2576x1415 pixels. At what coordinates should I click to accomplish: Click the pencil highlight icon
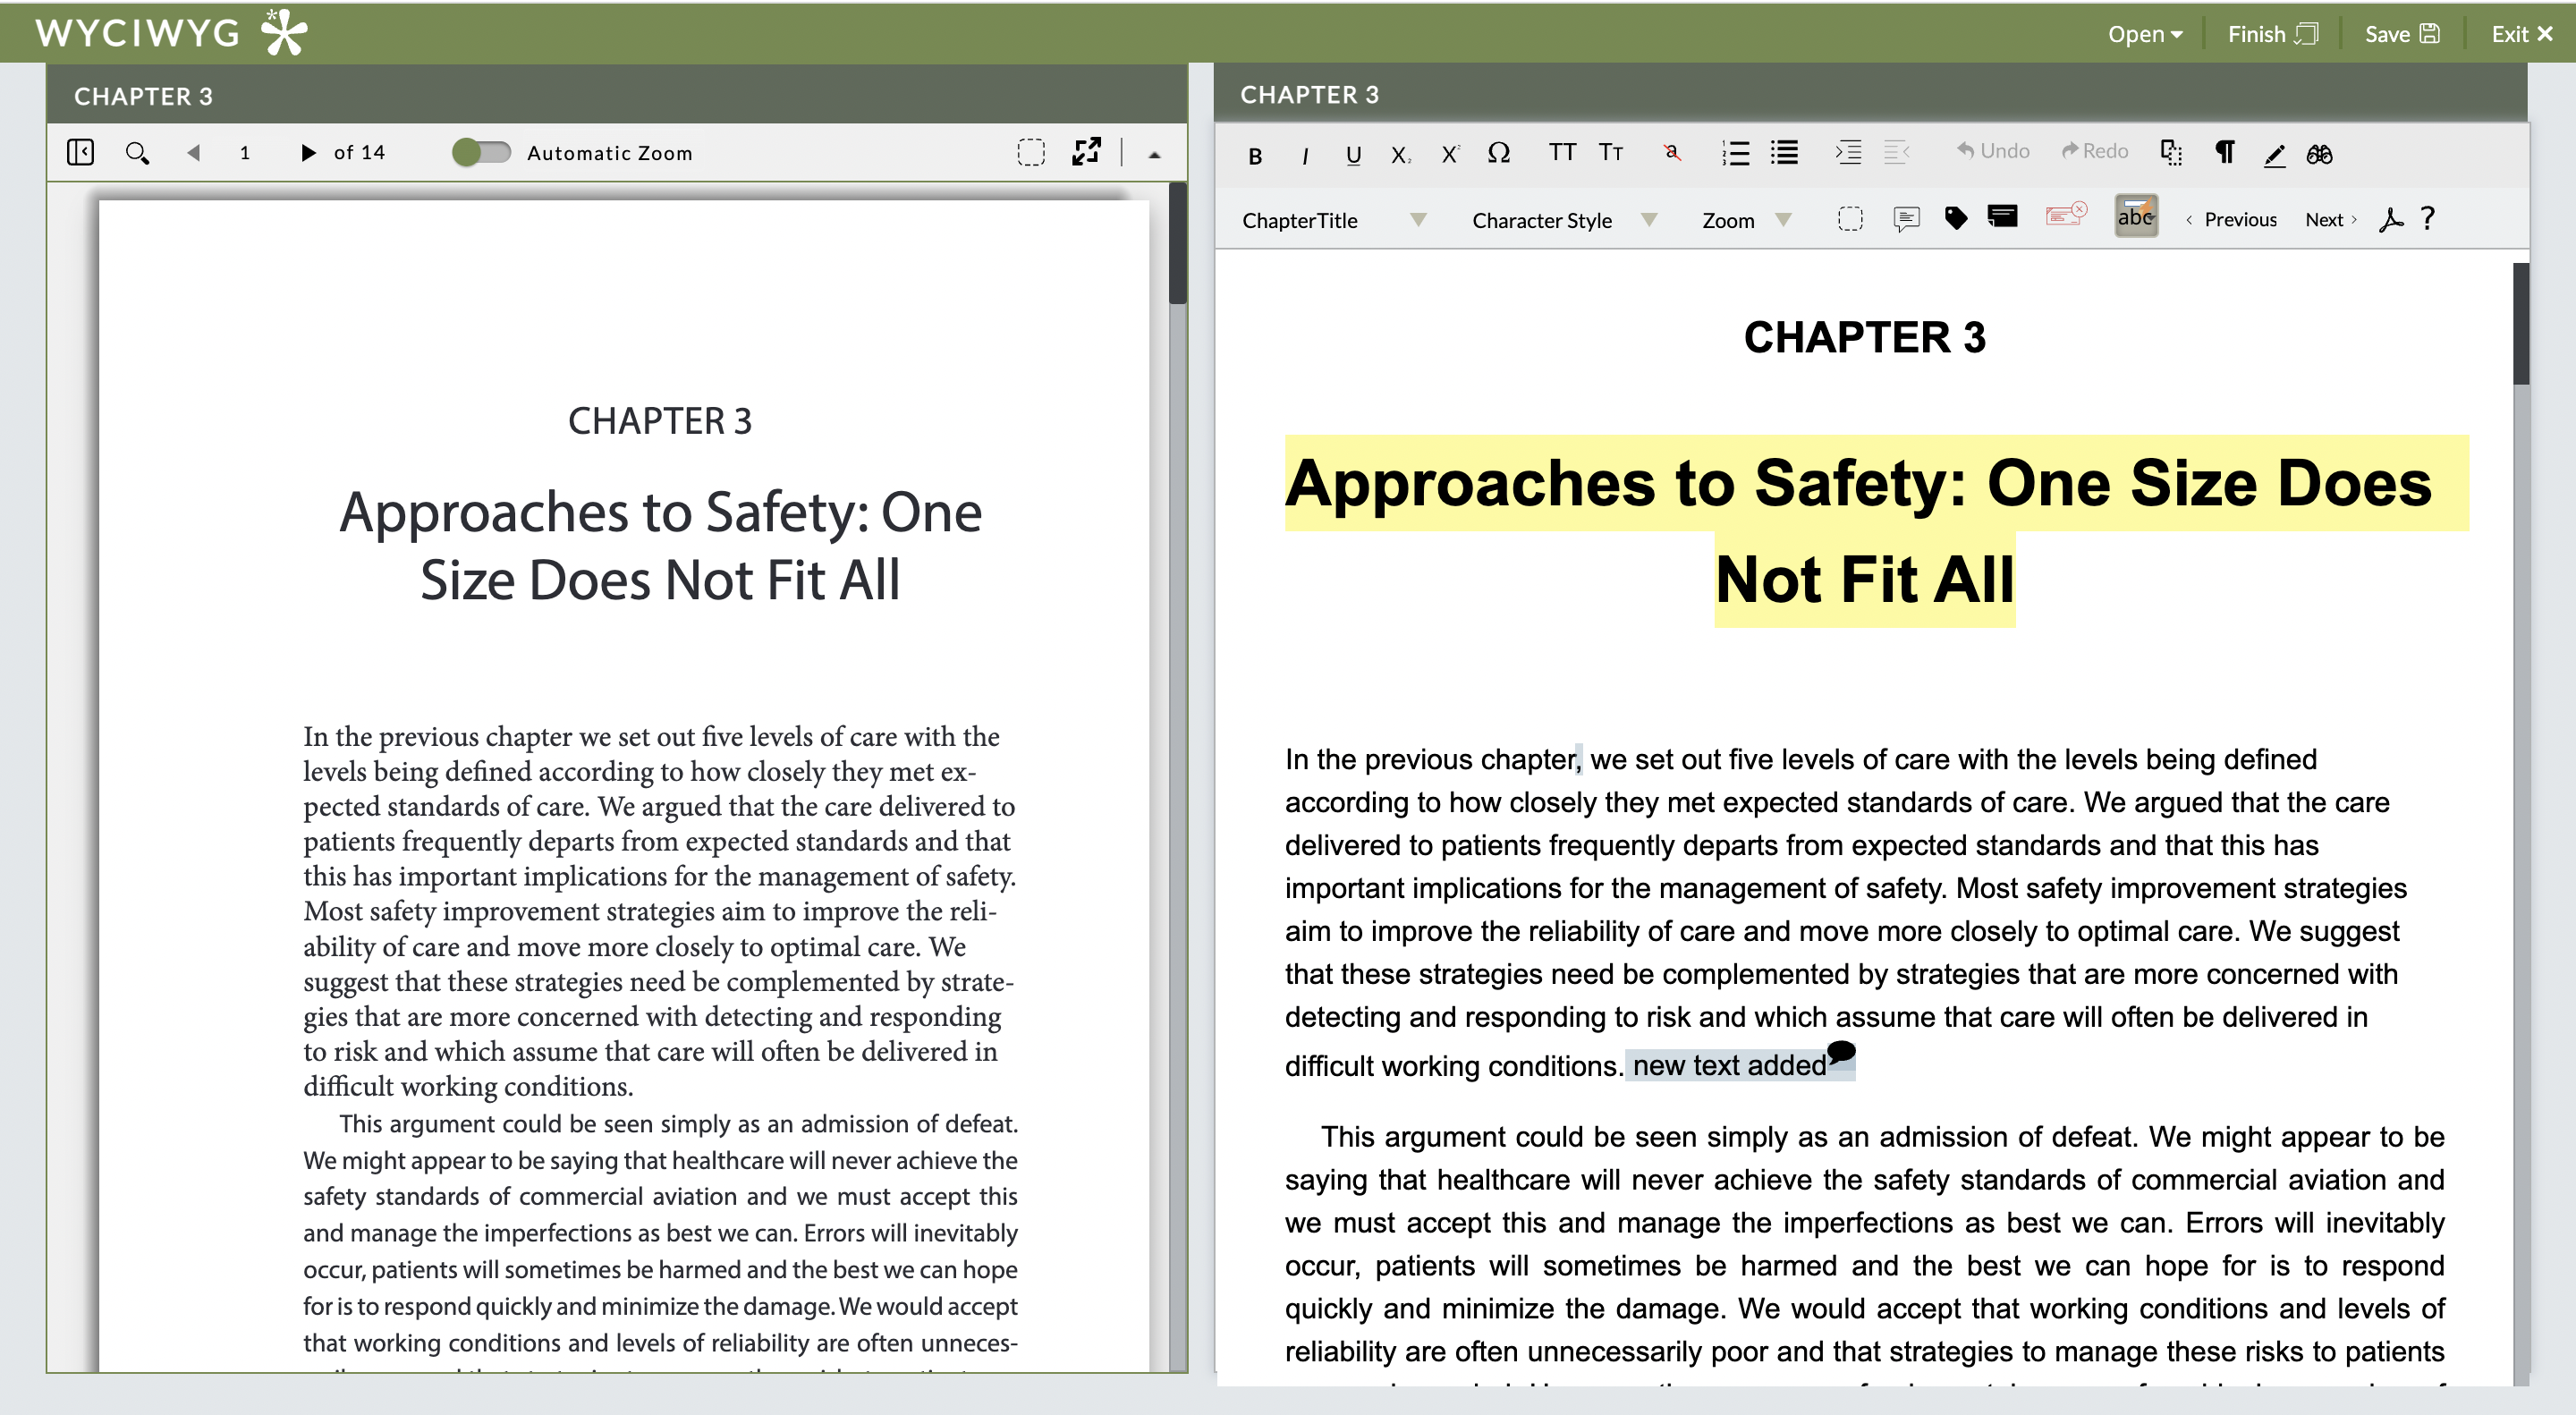[x=2274, y=155]
